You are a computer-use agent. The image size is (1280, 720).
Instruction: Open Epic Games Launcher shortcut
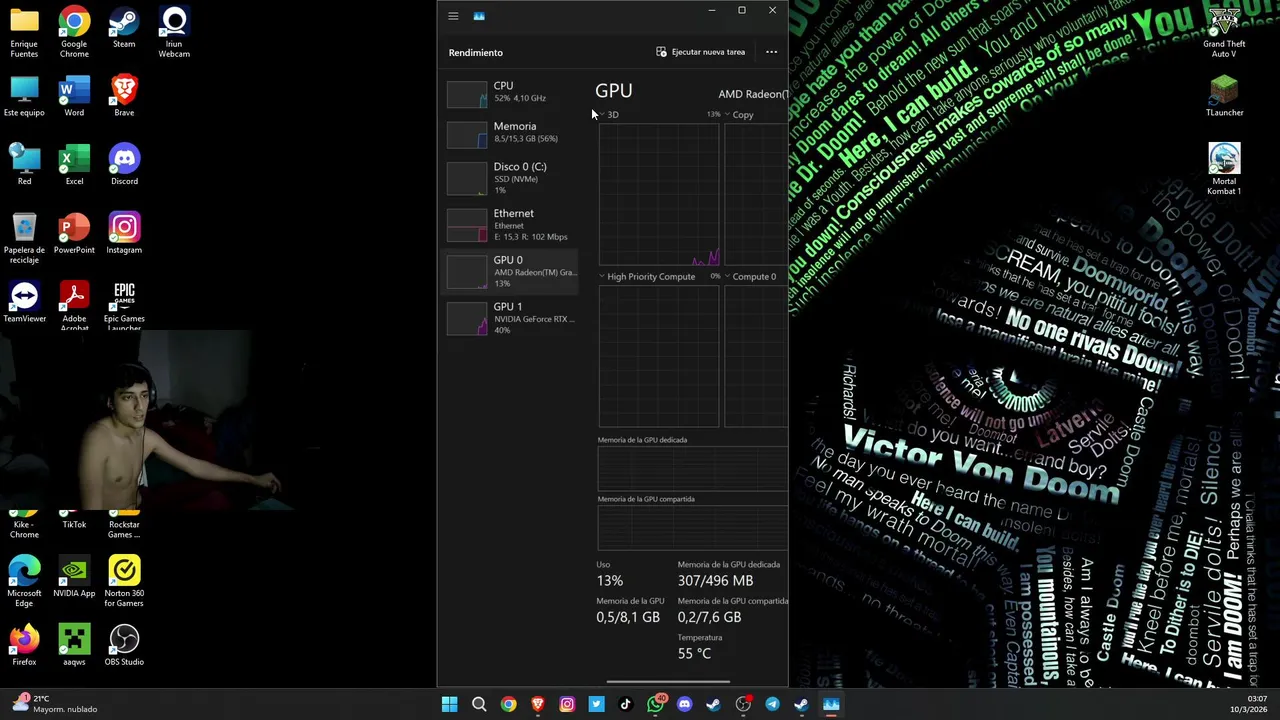[124, 306]
